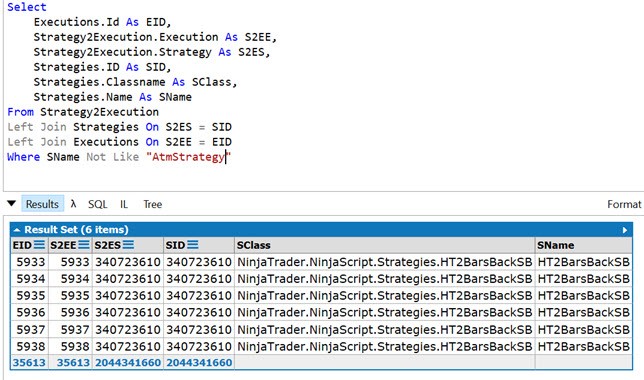Select SID cell in row 5935
Image resolution: width=644 pixels, height=380 pixels.
(199, 296)
